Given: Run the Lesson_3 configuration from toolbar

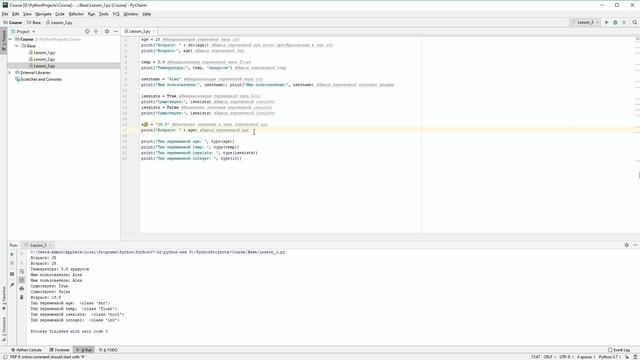Looking at the screenshot, I should click(x=607, y=22).
